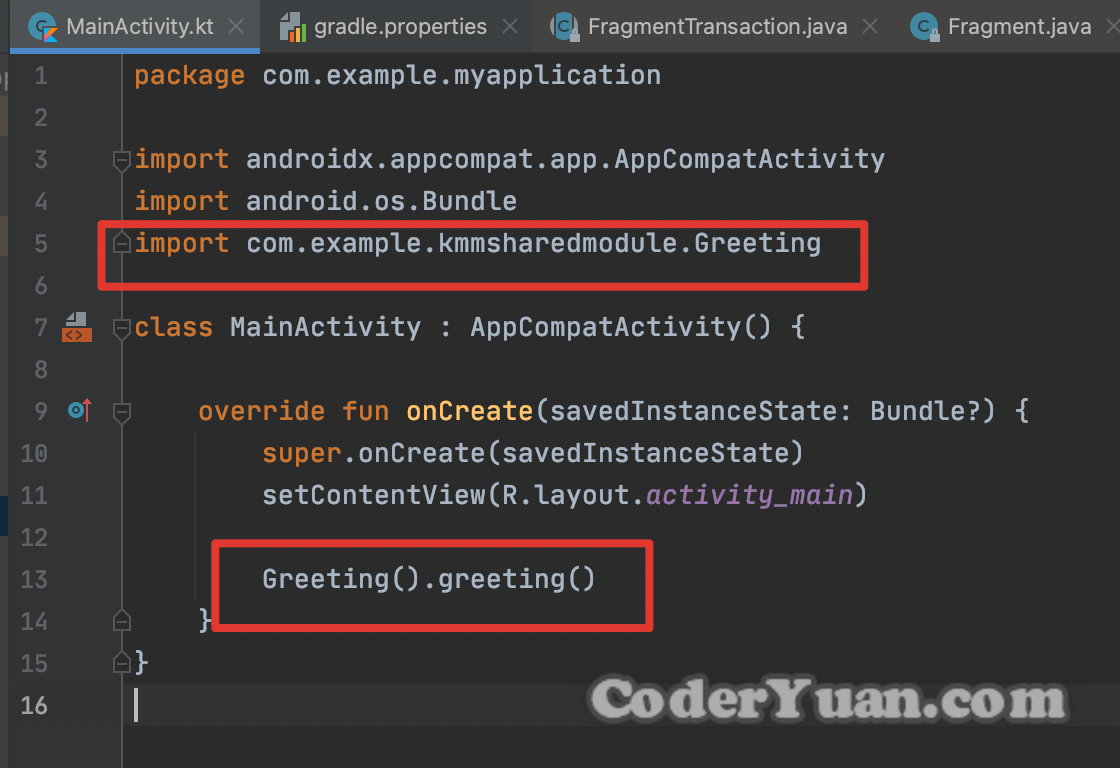This screenshot has width=1120, height=768.
Task: Switch to the FragmentTransaction.java tab
Action: pos(715,26)
